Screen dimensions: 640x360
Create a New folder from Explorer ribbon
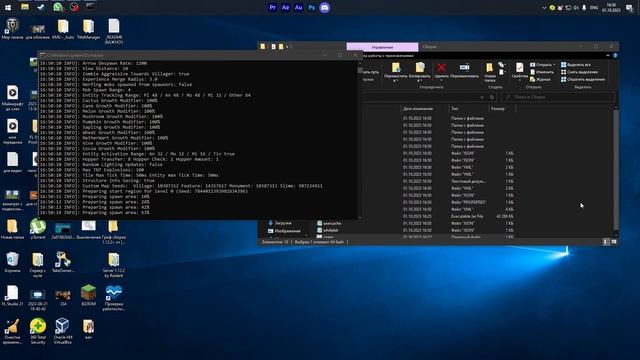pos(490,72)
